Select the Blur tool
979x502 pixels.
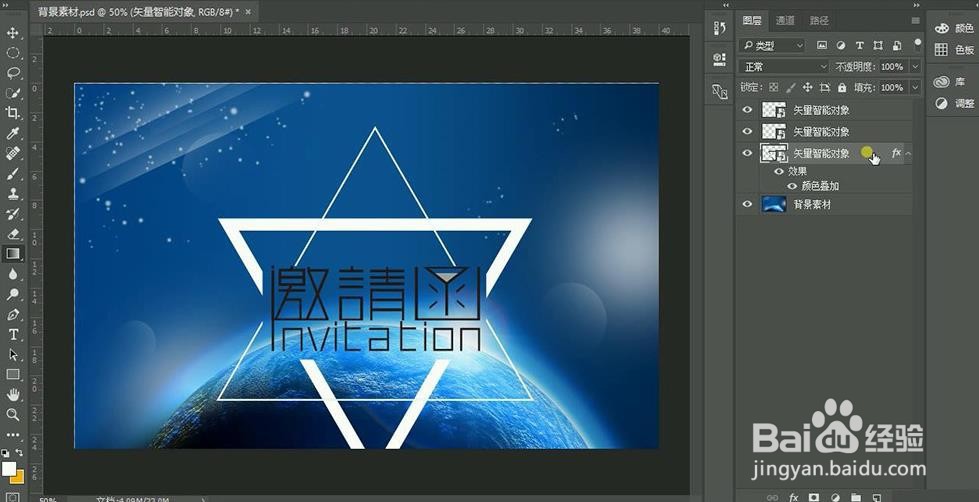coord(12,273)
